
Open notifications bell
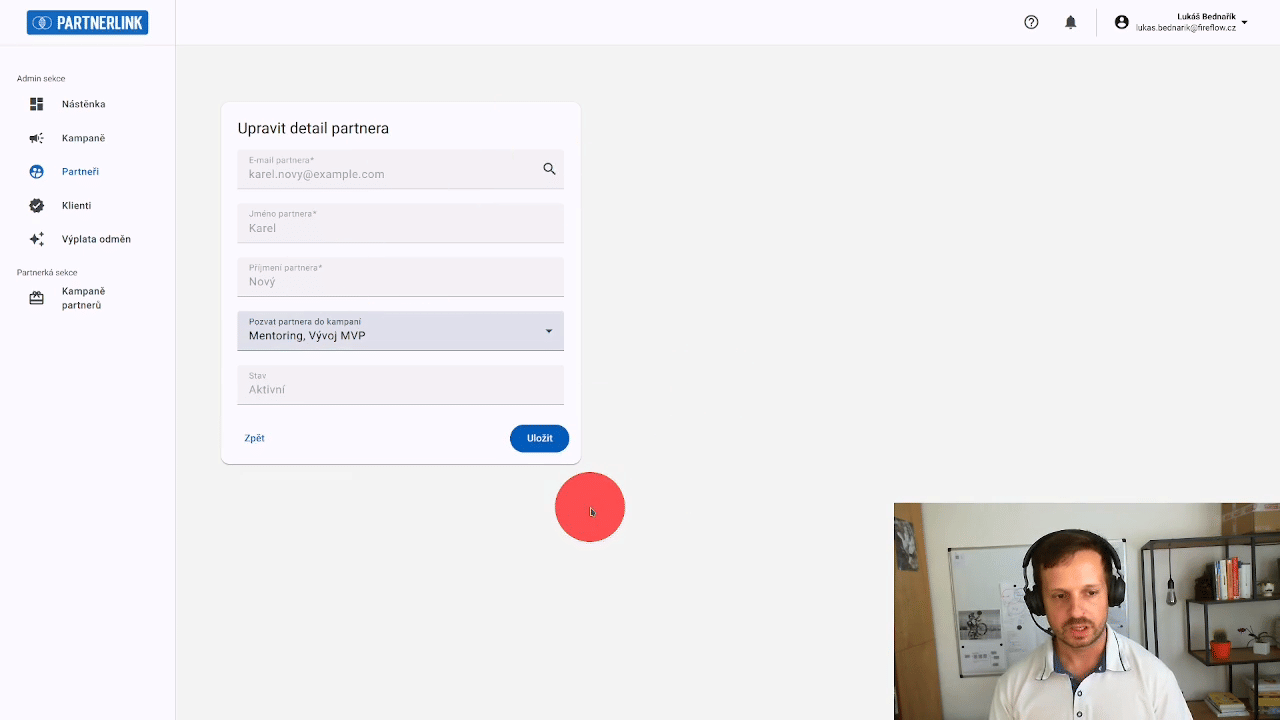pyautogui.click(x=1070, y=22)
